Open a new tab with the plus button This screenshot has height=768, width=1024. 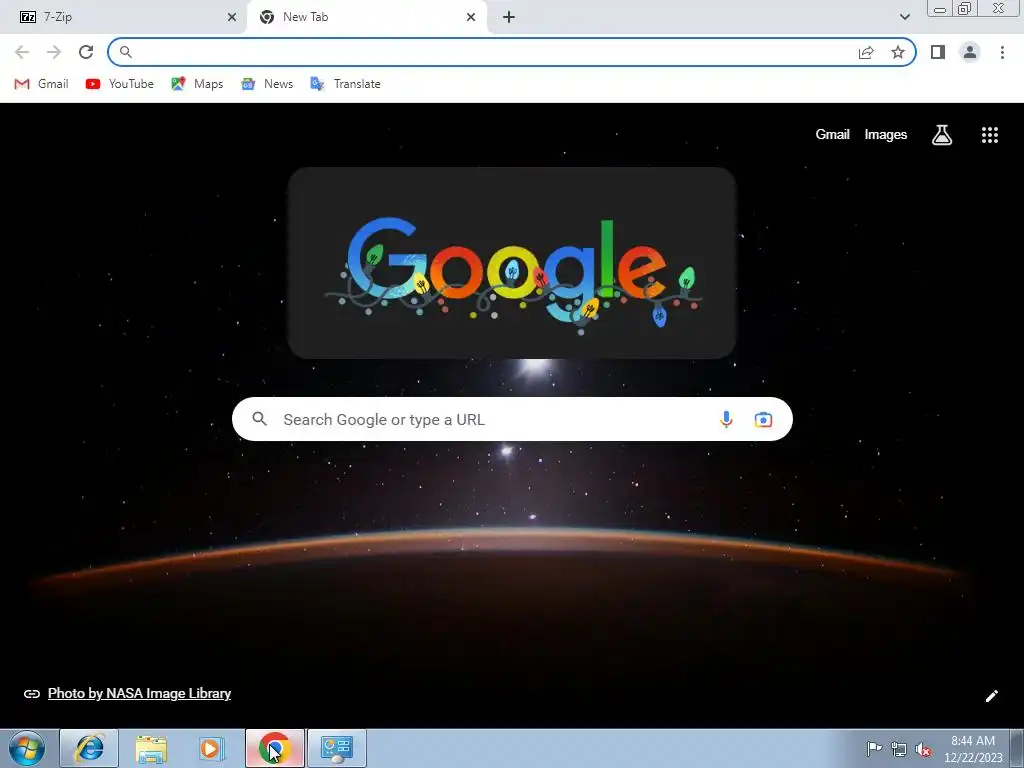[x=509, y=17]
